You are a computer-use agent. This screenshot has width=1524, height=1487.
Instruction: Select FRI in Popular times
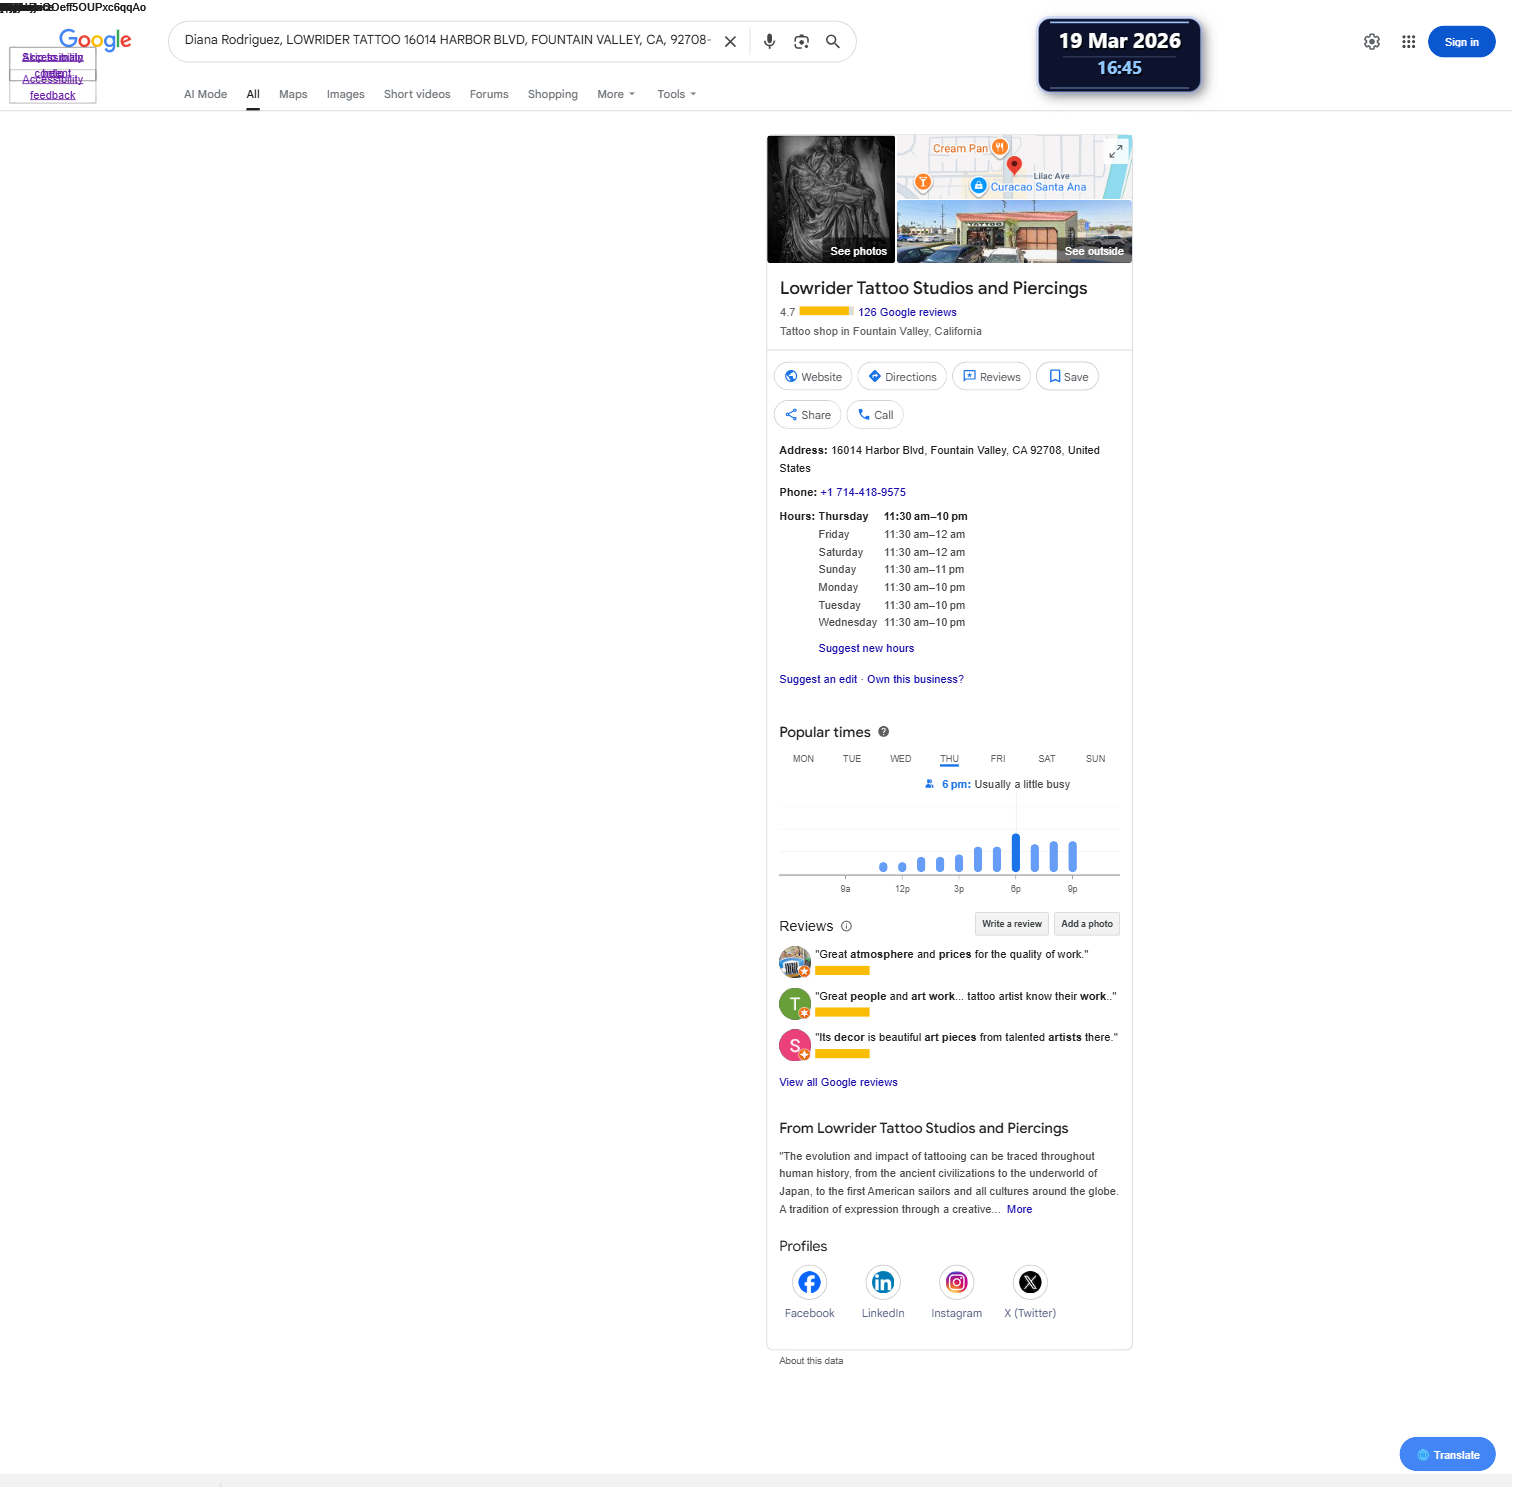tap(998, 759)
